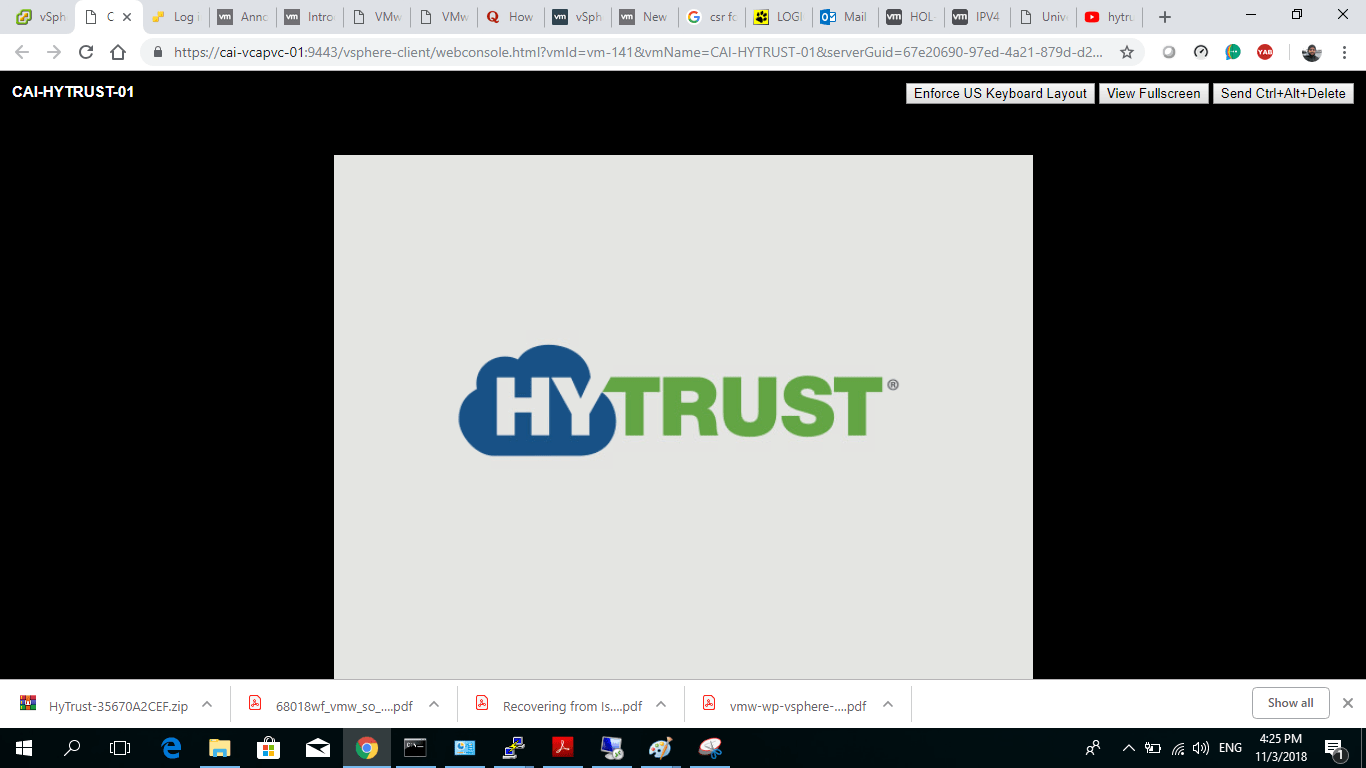Switch to the Mail Outlook tab
The height and width of the screenshot is (768, 1366).
pyautogui.click(x=845, y=17)
